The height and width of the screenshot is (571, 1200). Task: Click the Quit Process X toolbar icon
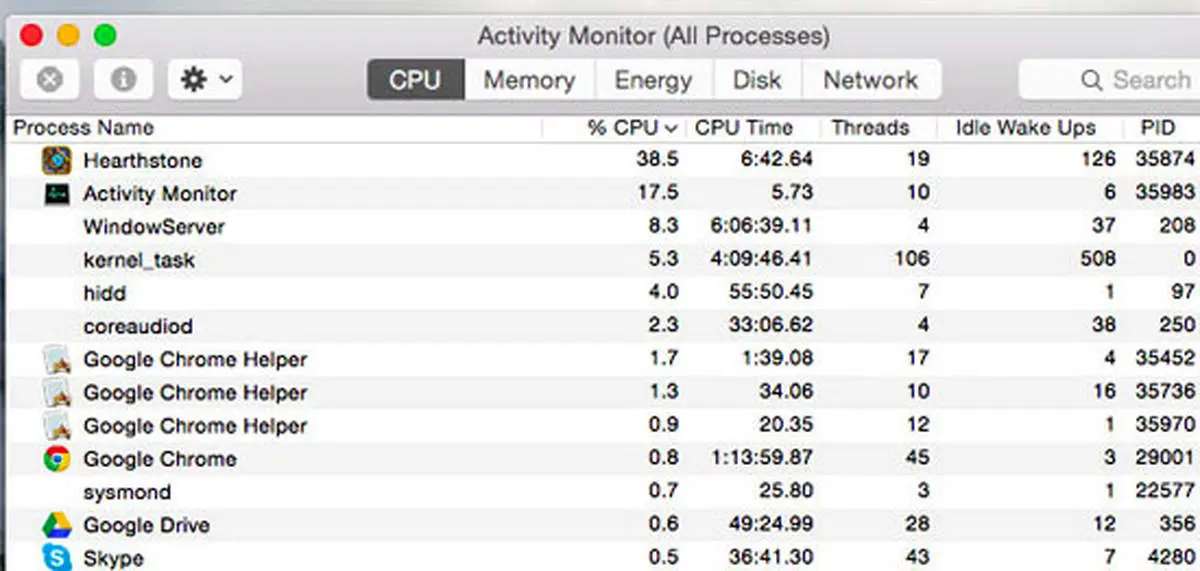(49, 80)
